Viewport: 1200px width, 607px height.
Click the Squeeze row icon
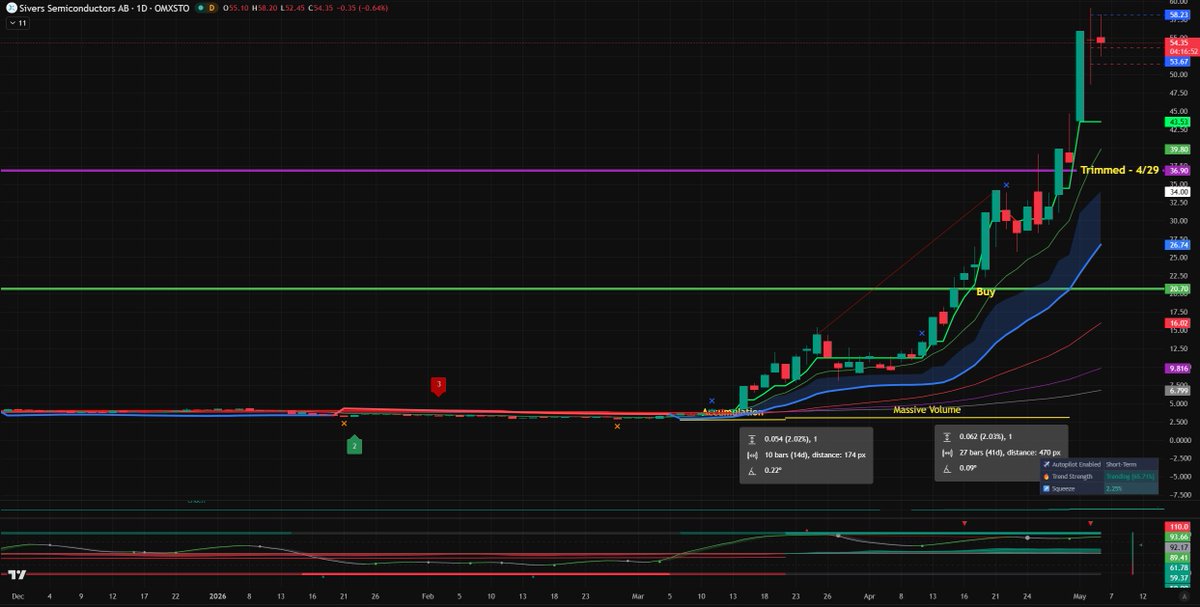[1046, 488]
